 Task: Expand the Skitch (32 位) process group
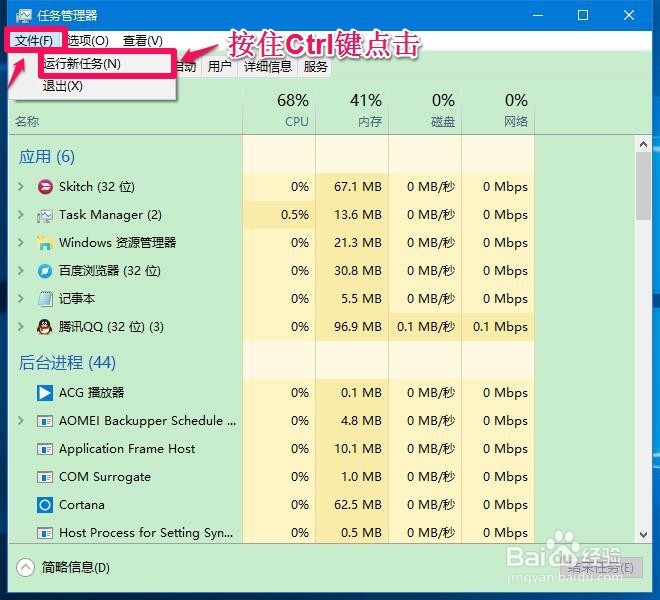click(21, 187)
